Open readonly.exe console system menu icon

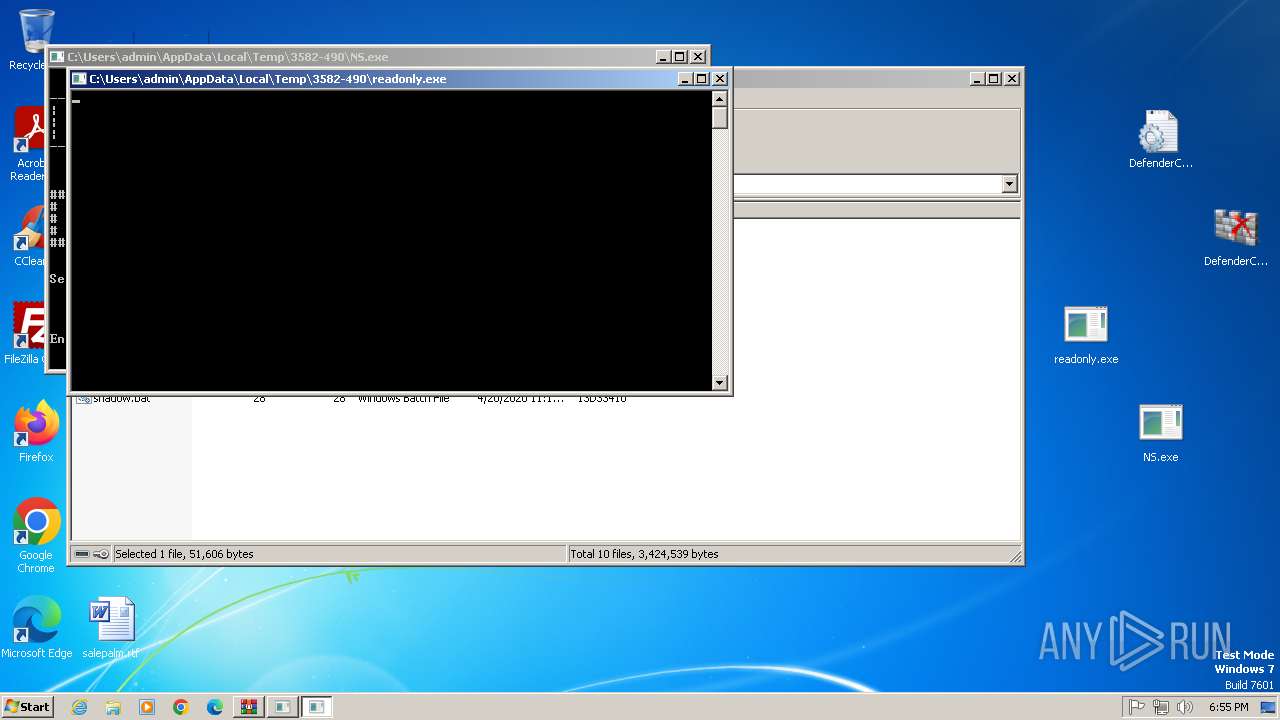point(79,79)
